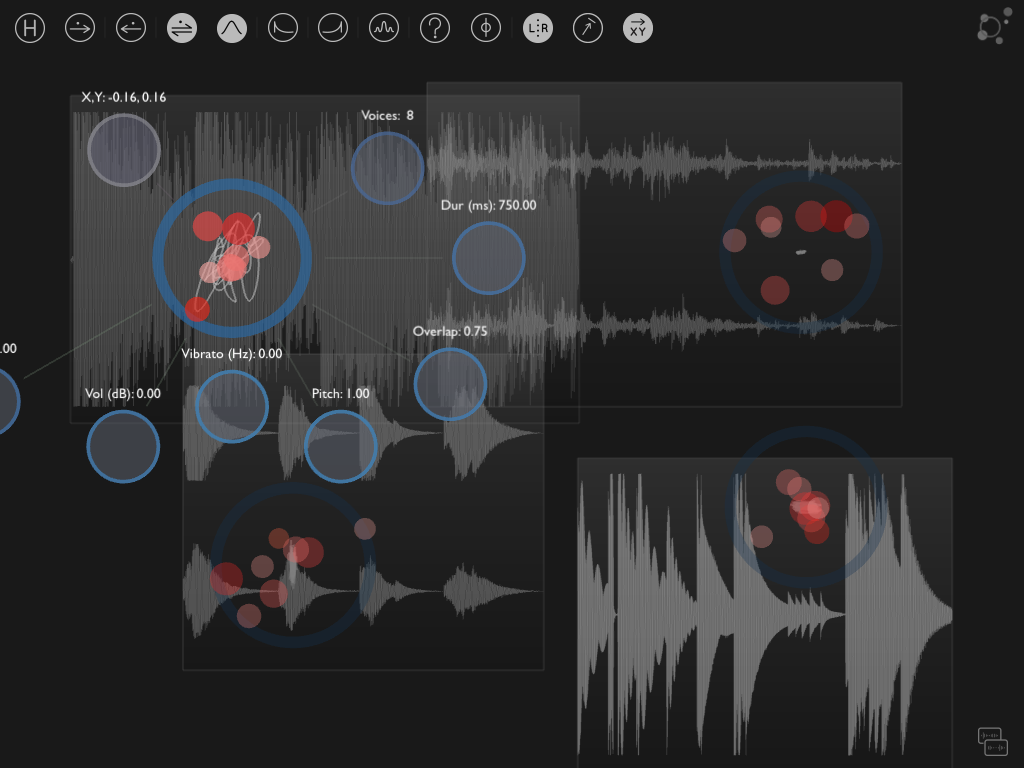Click the diagonal arrow icon in toolbar
Image resolution: width=1024 pixels, height=768 pixels.
pos(588,28)
